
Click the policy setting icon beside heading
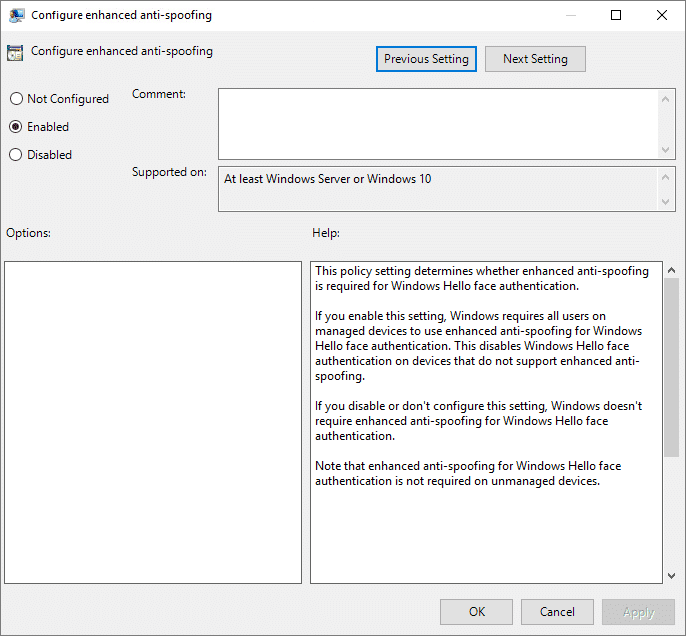tap(15, 52)
